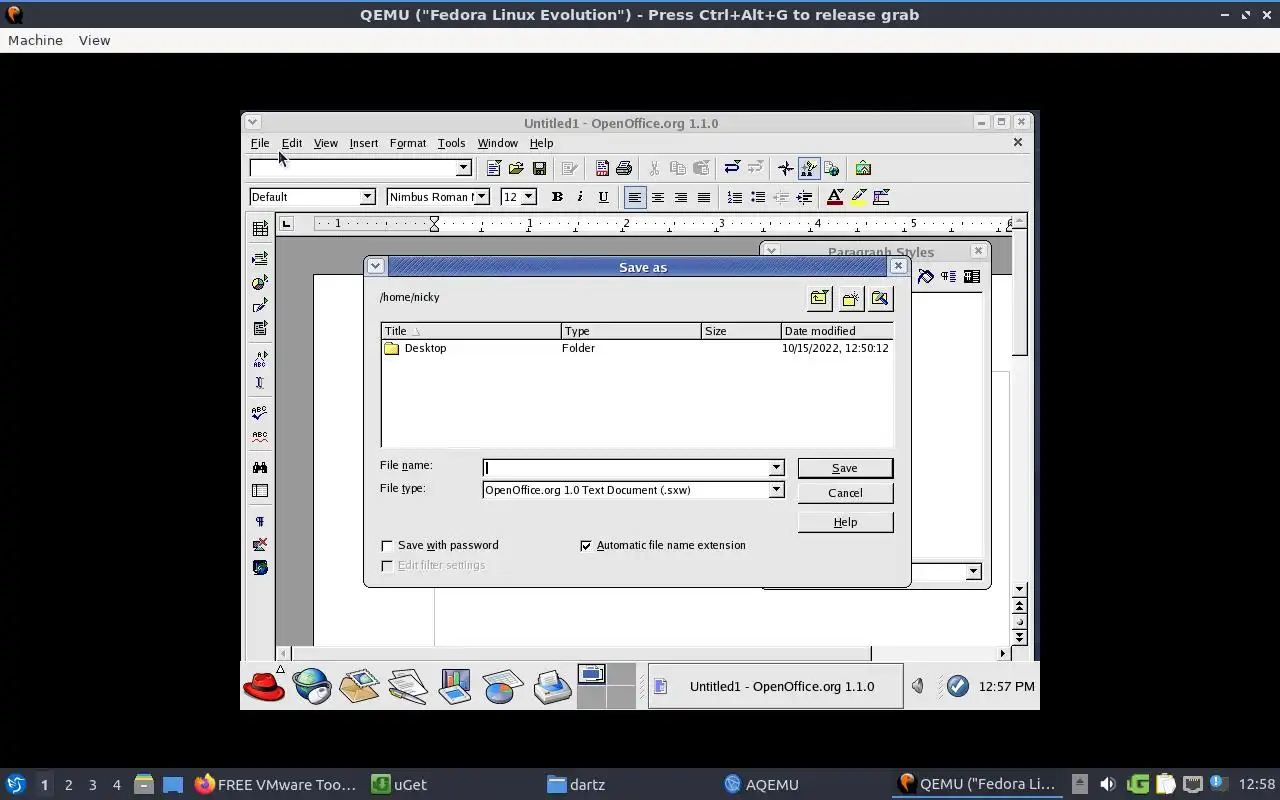Click the Red Hat main menu icon

[x=264, y=686]
